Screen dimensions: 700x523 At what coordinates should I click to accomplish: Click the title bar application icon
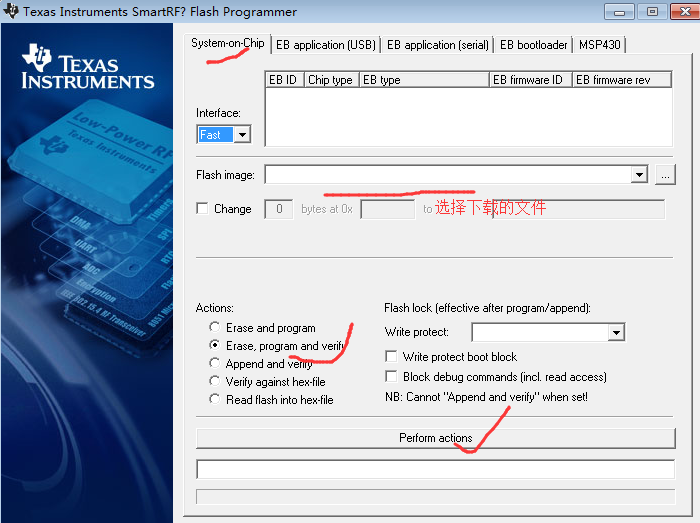pyautogui.click(x=11, y=11)
